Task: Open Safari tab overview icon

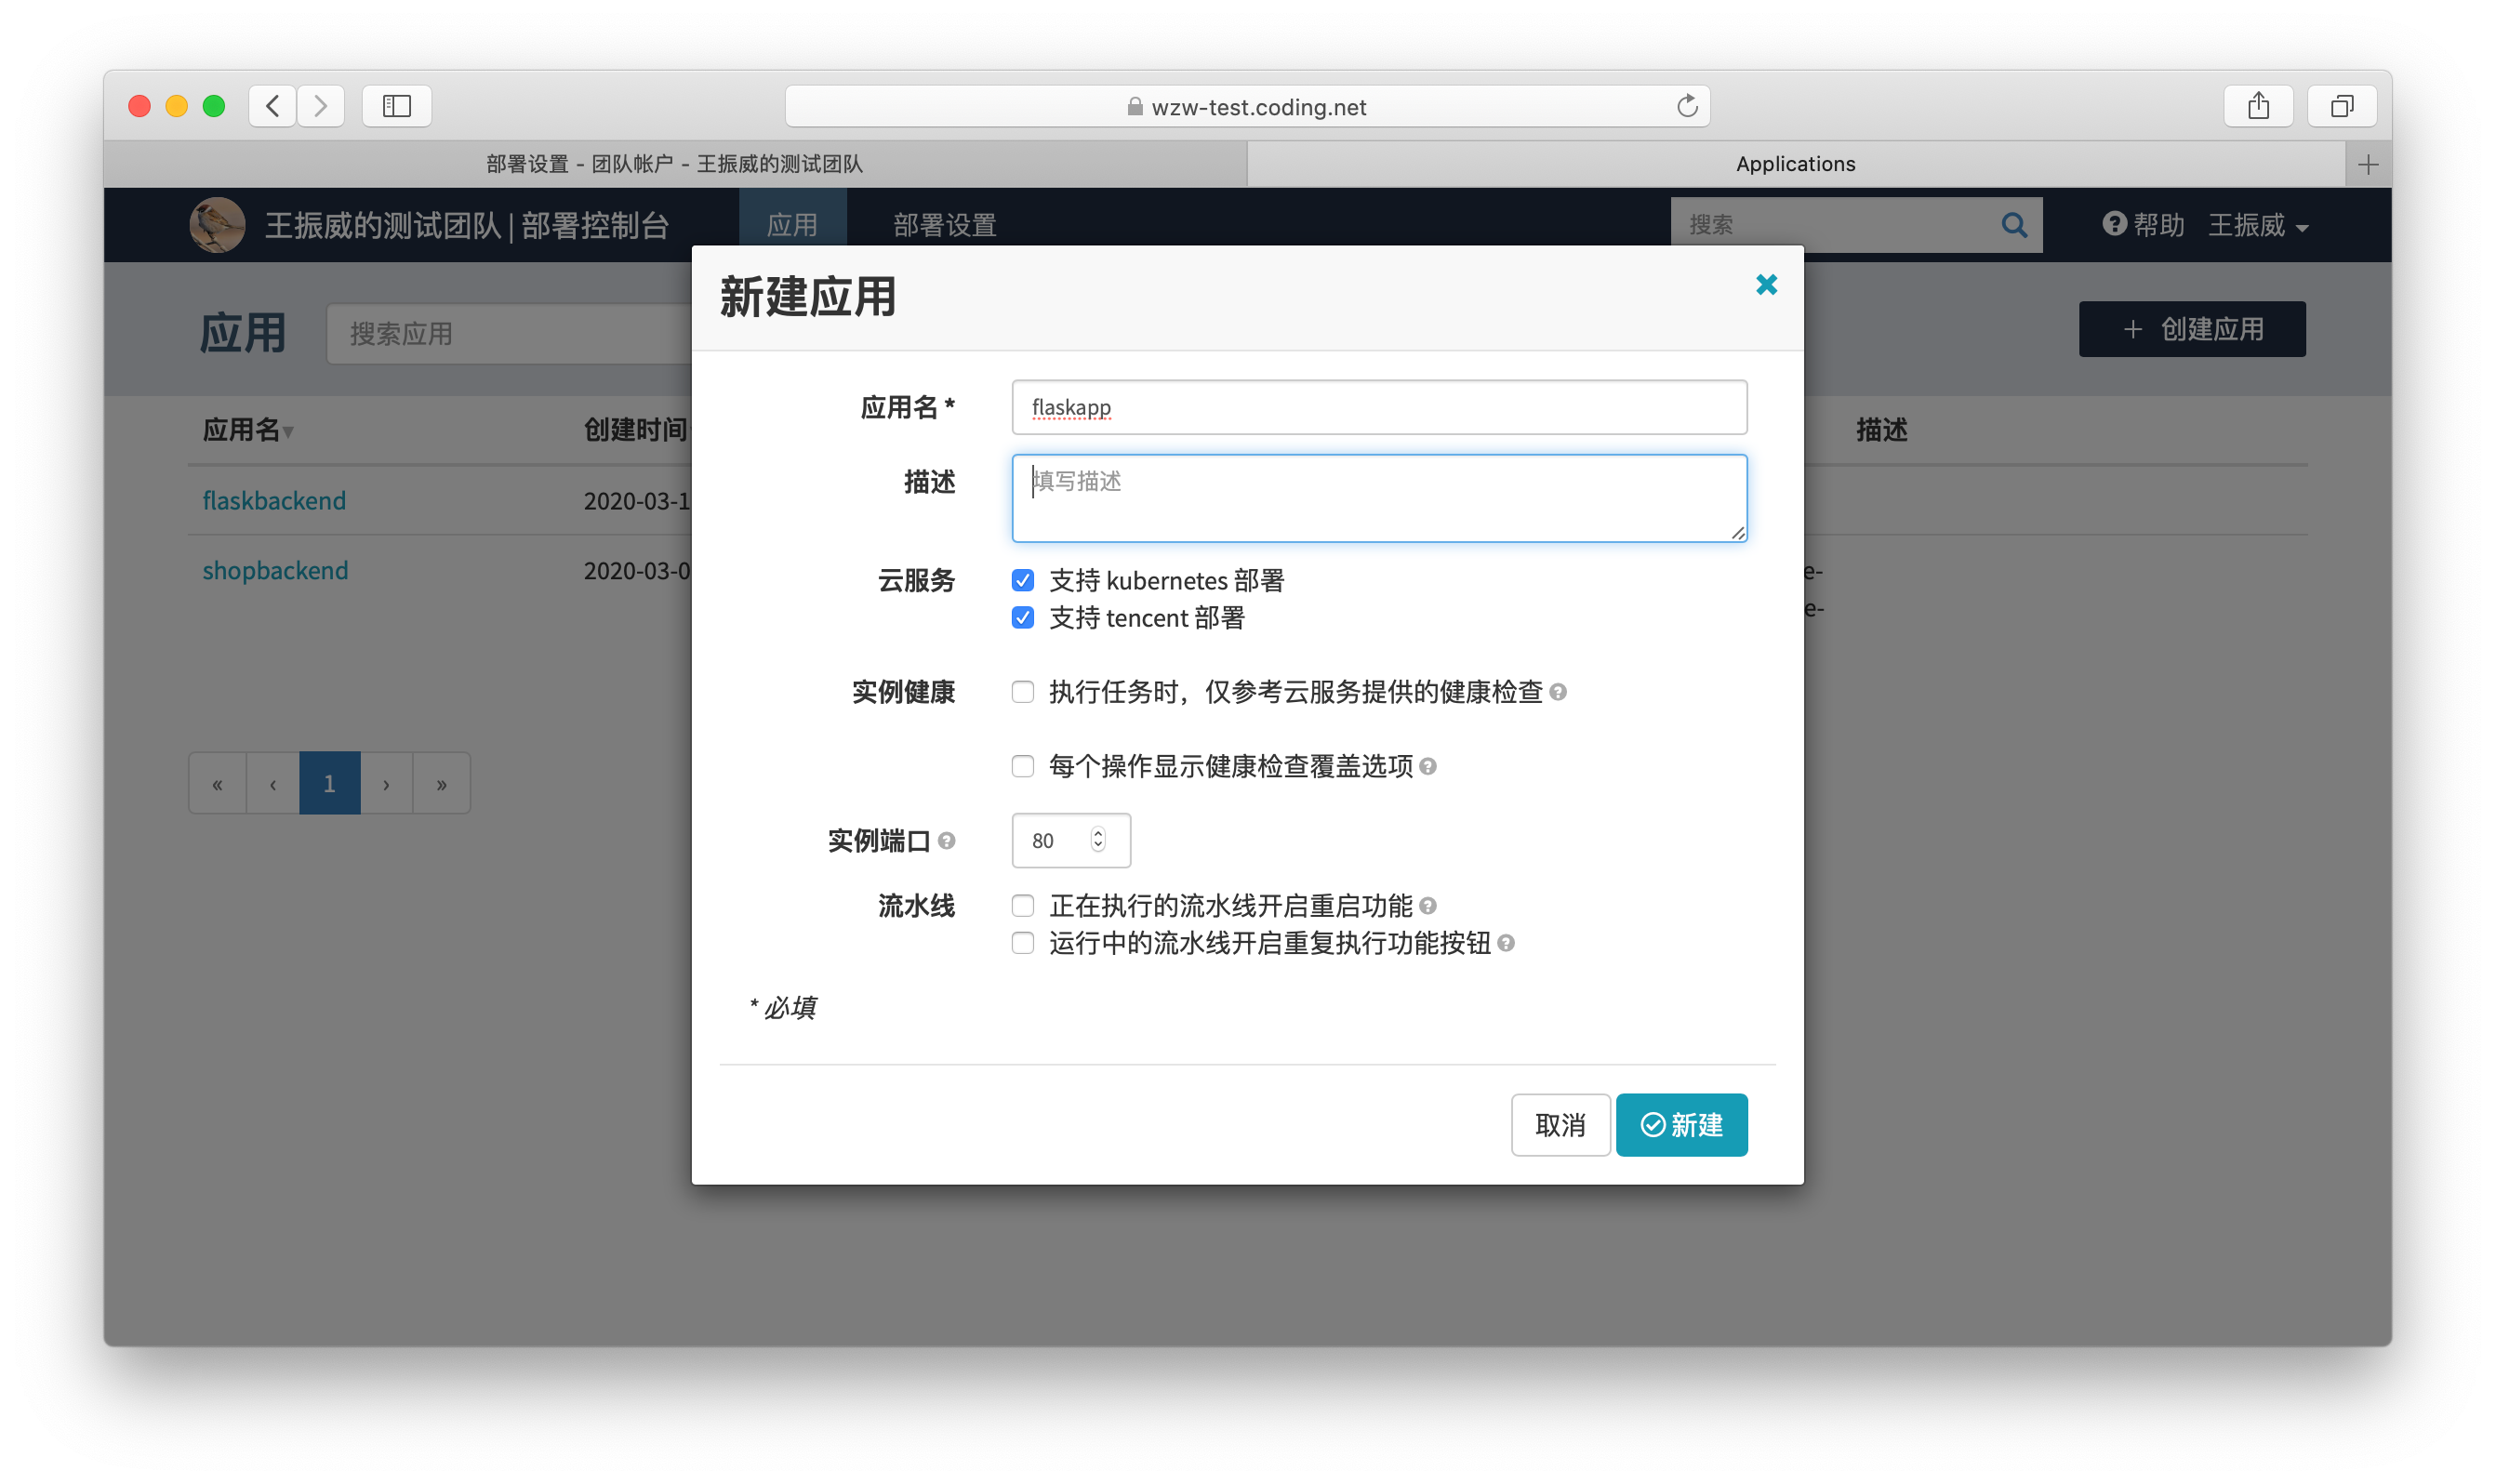Action: coord(2341,106)
